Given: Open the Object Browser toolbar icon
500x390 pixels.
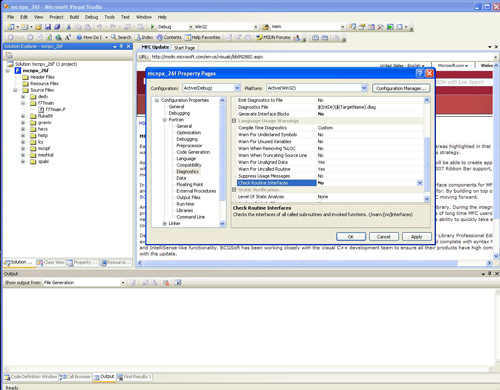Looking at the screenshot, I should [x=371, y=27].
